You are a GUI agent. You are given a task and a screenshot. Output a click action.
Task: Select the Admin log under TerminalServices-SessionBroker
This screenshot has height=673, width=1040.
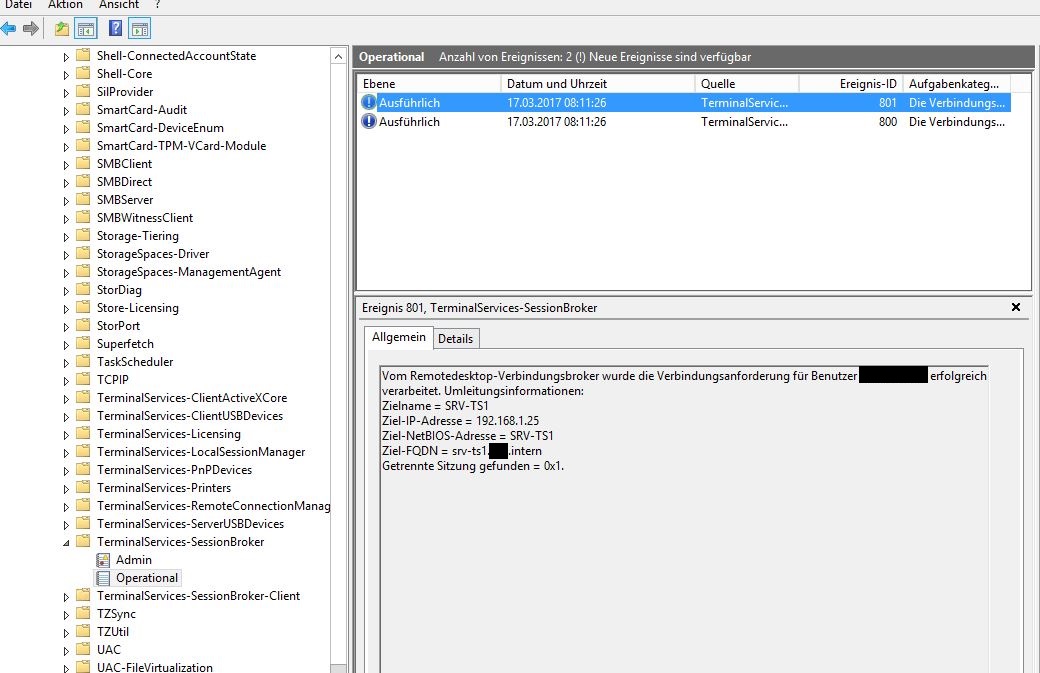[133, 560]
